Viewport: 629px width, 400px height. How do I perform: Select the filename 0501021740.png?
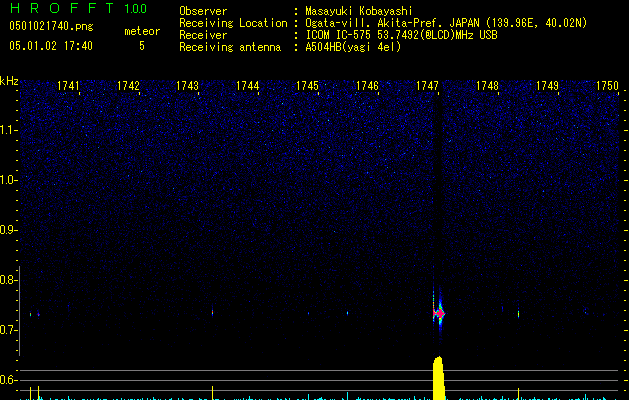pyautogui.click(x=51, y=26)
